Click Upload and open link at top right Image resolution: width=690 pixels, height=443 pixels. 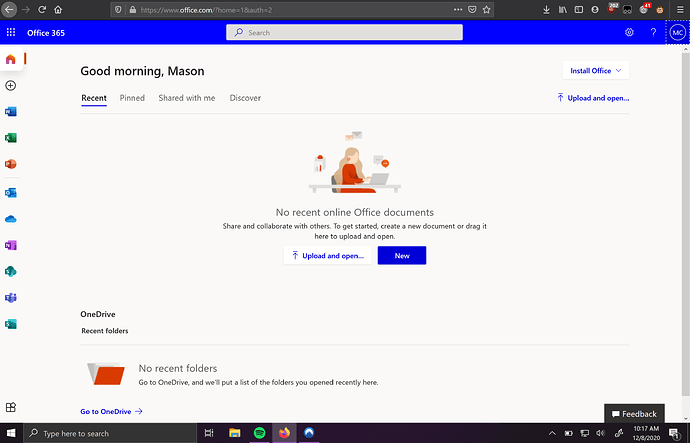593,98
